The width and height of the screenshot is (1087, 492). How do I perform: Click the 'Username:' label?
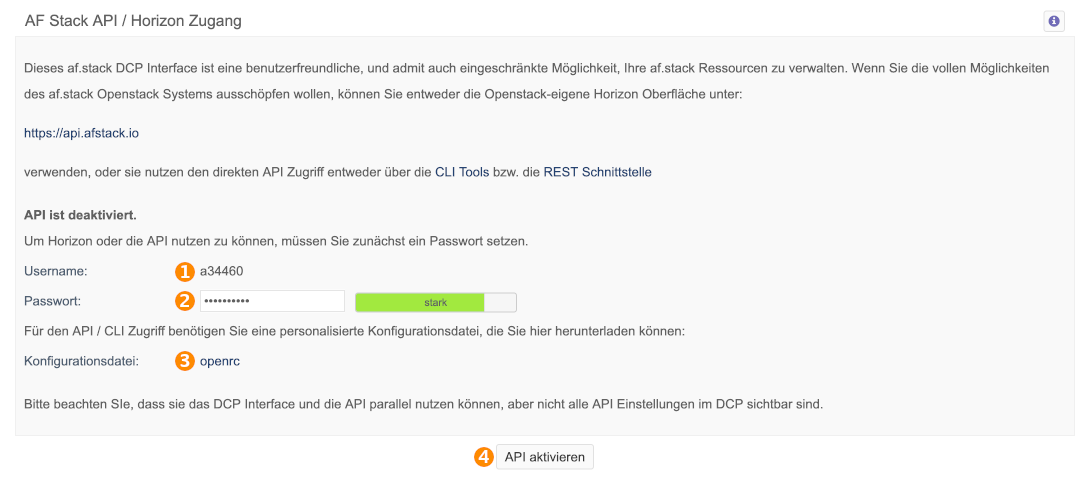[55, 272]
